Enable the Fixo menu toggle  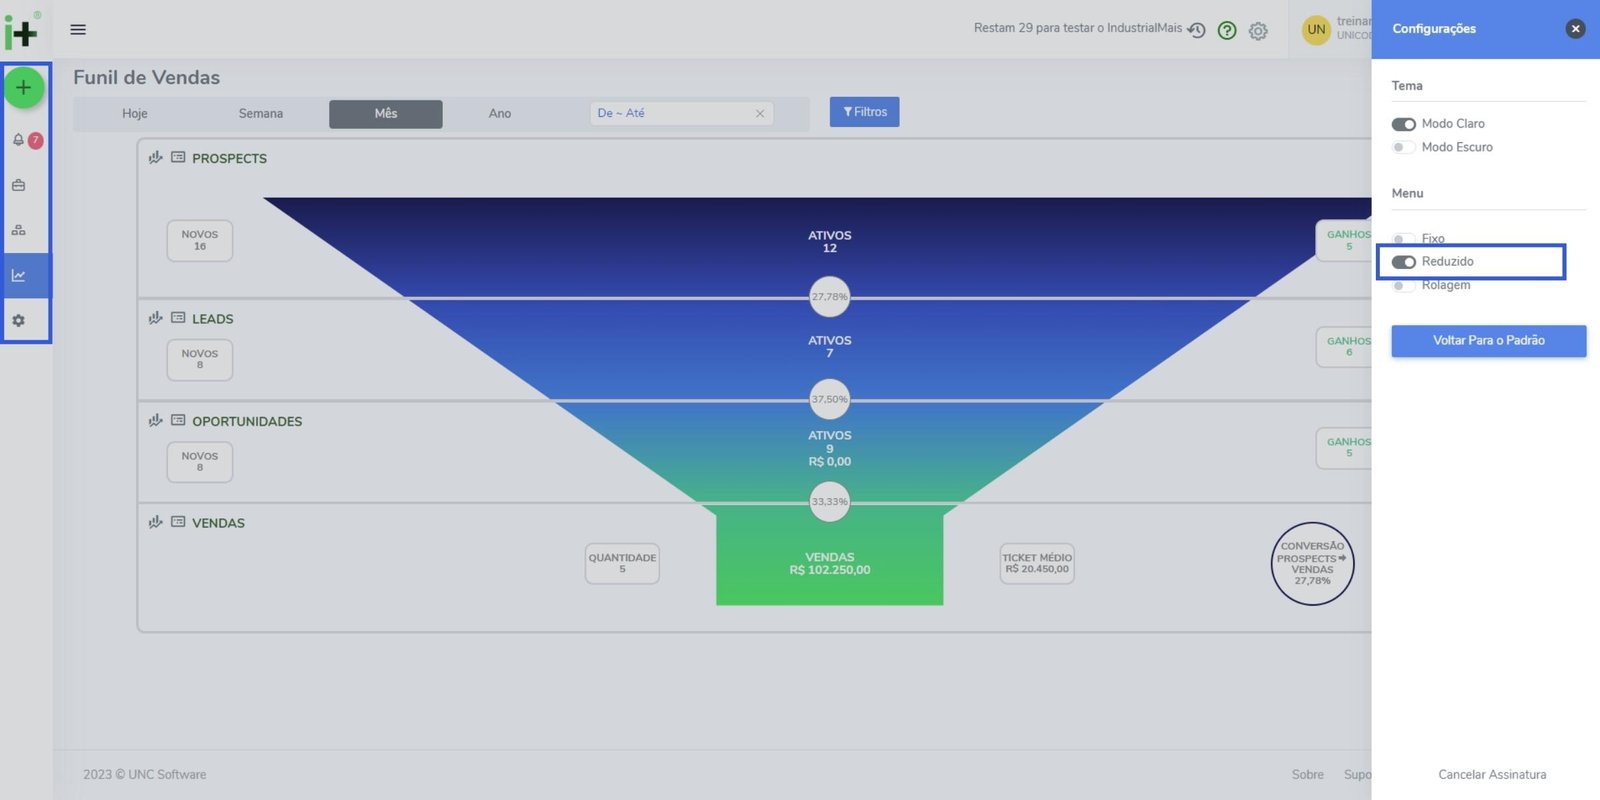[x=1403, y=239]
